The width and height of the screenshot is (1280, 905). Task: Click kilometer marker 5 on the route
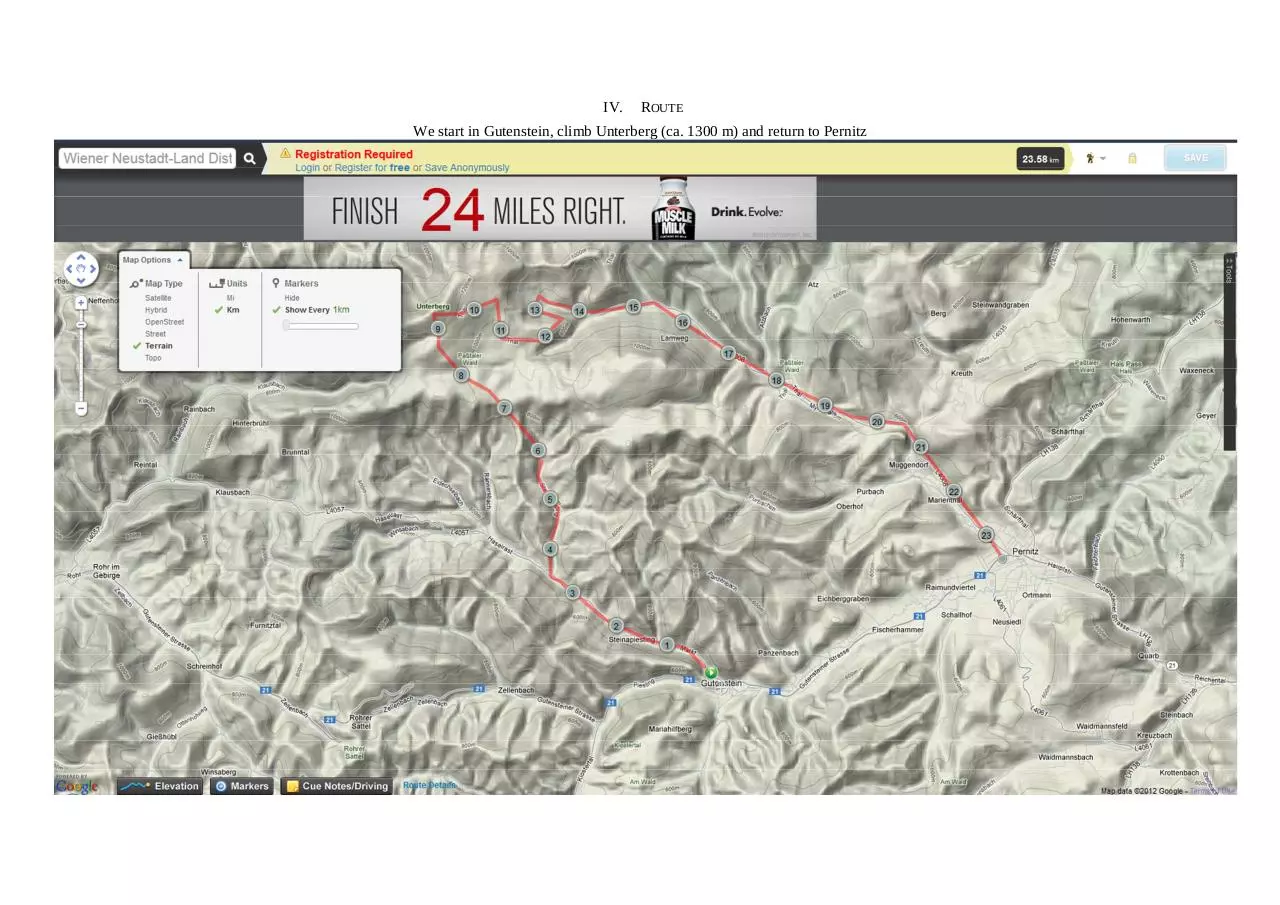(x=550, y=499)
